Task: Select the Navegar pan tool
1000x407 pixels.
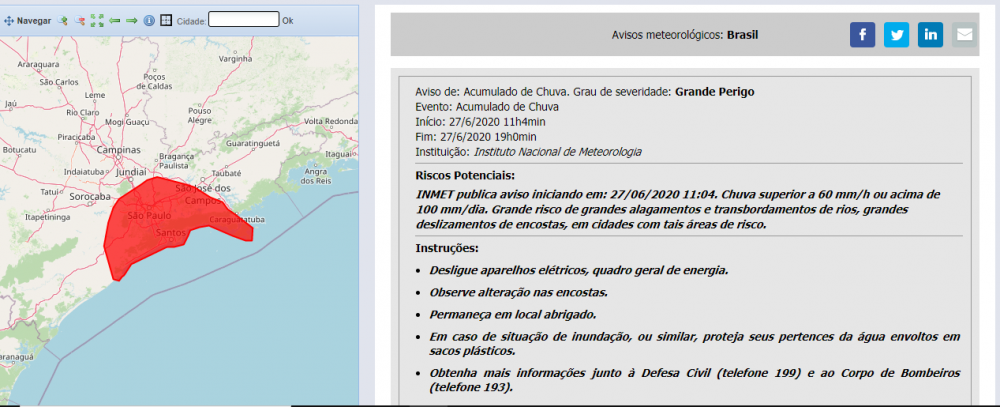Action: click(x=28, y=20)
